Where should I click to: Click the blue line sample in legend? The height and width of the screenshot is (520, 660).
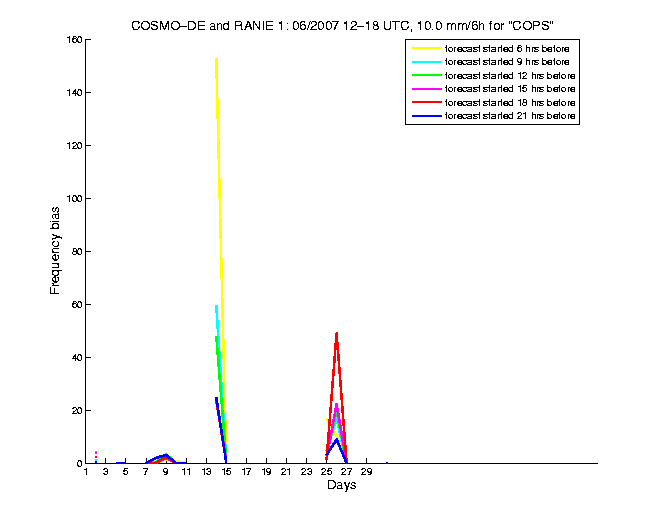point(427,116)
